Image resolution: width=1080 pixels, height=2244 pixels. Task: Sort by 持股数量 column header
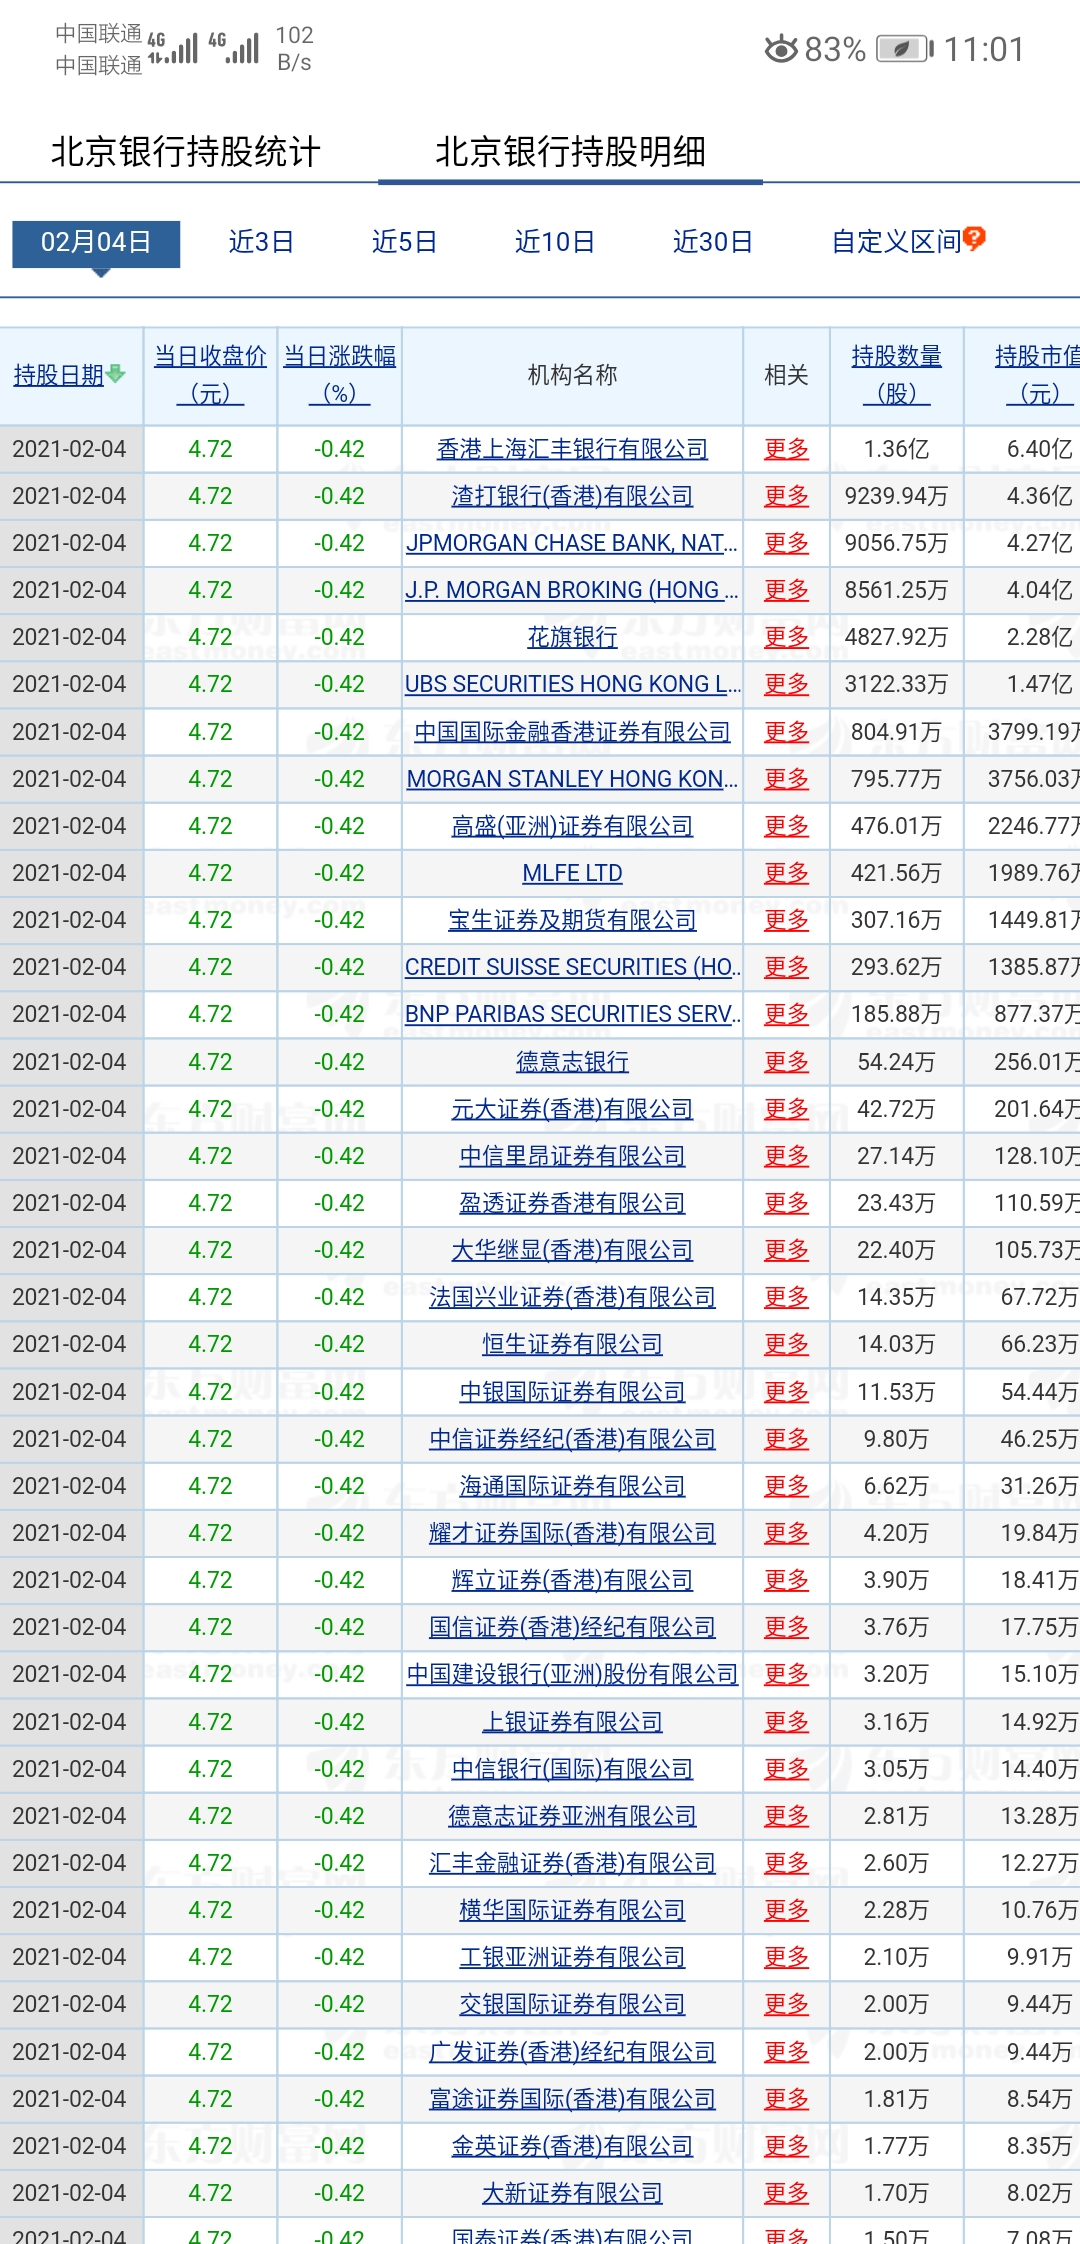point(896,375)
